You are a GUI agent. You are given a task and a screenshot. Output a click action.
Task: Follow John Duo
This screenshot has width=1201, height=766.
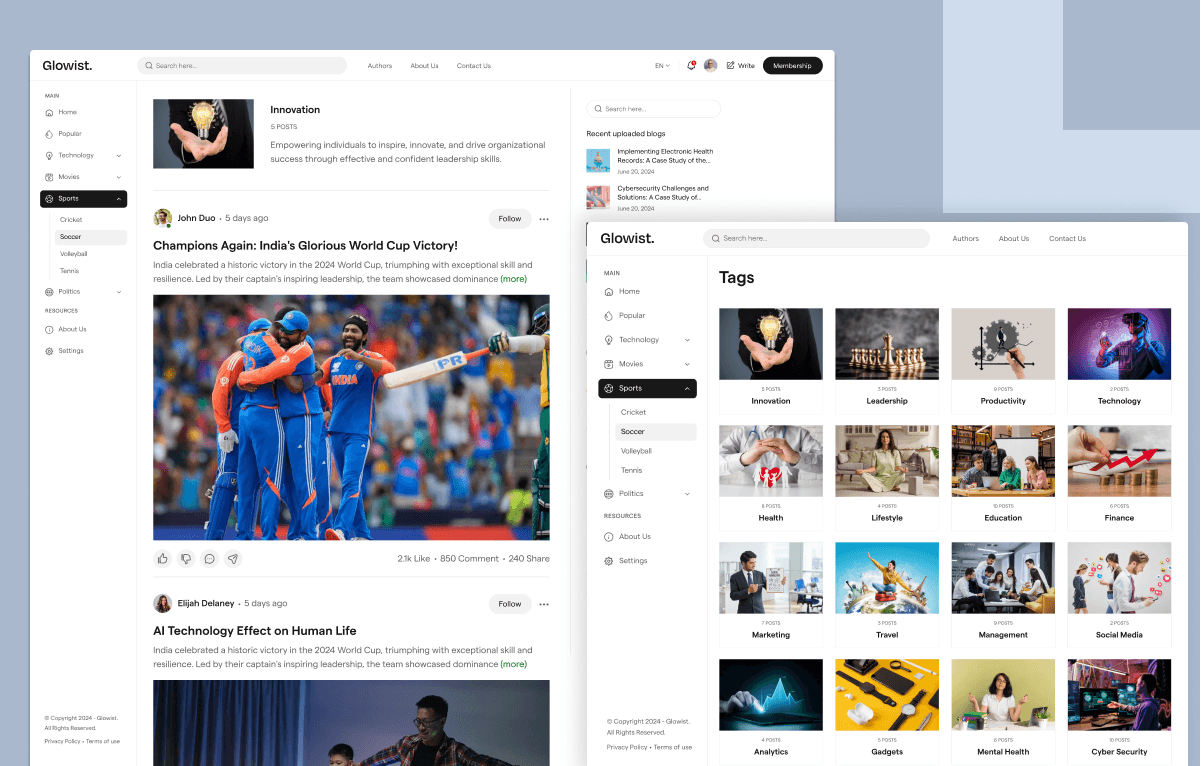(x=510, y=219)
